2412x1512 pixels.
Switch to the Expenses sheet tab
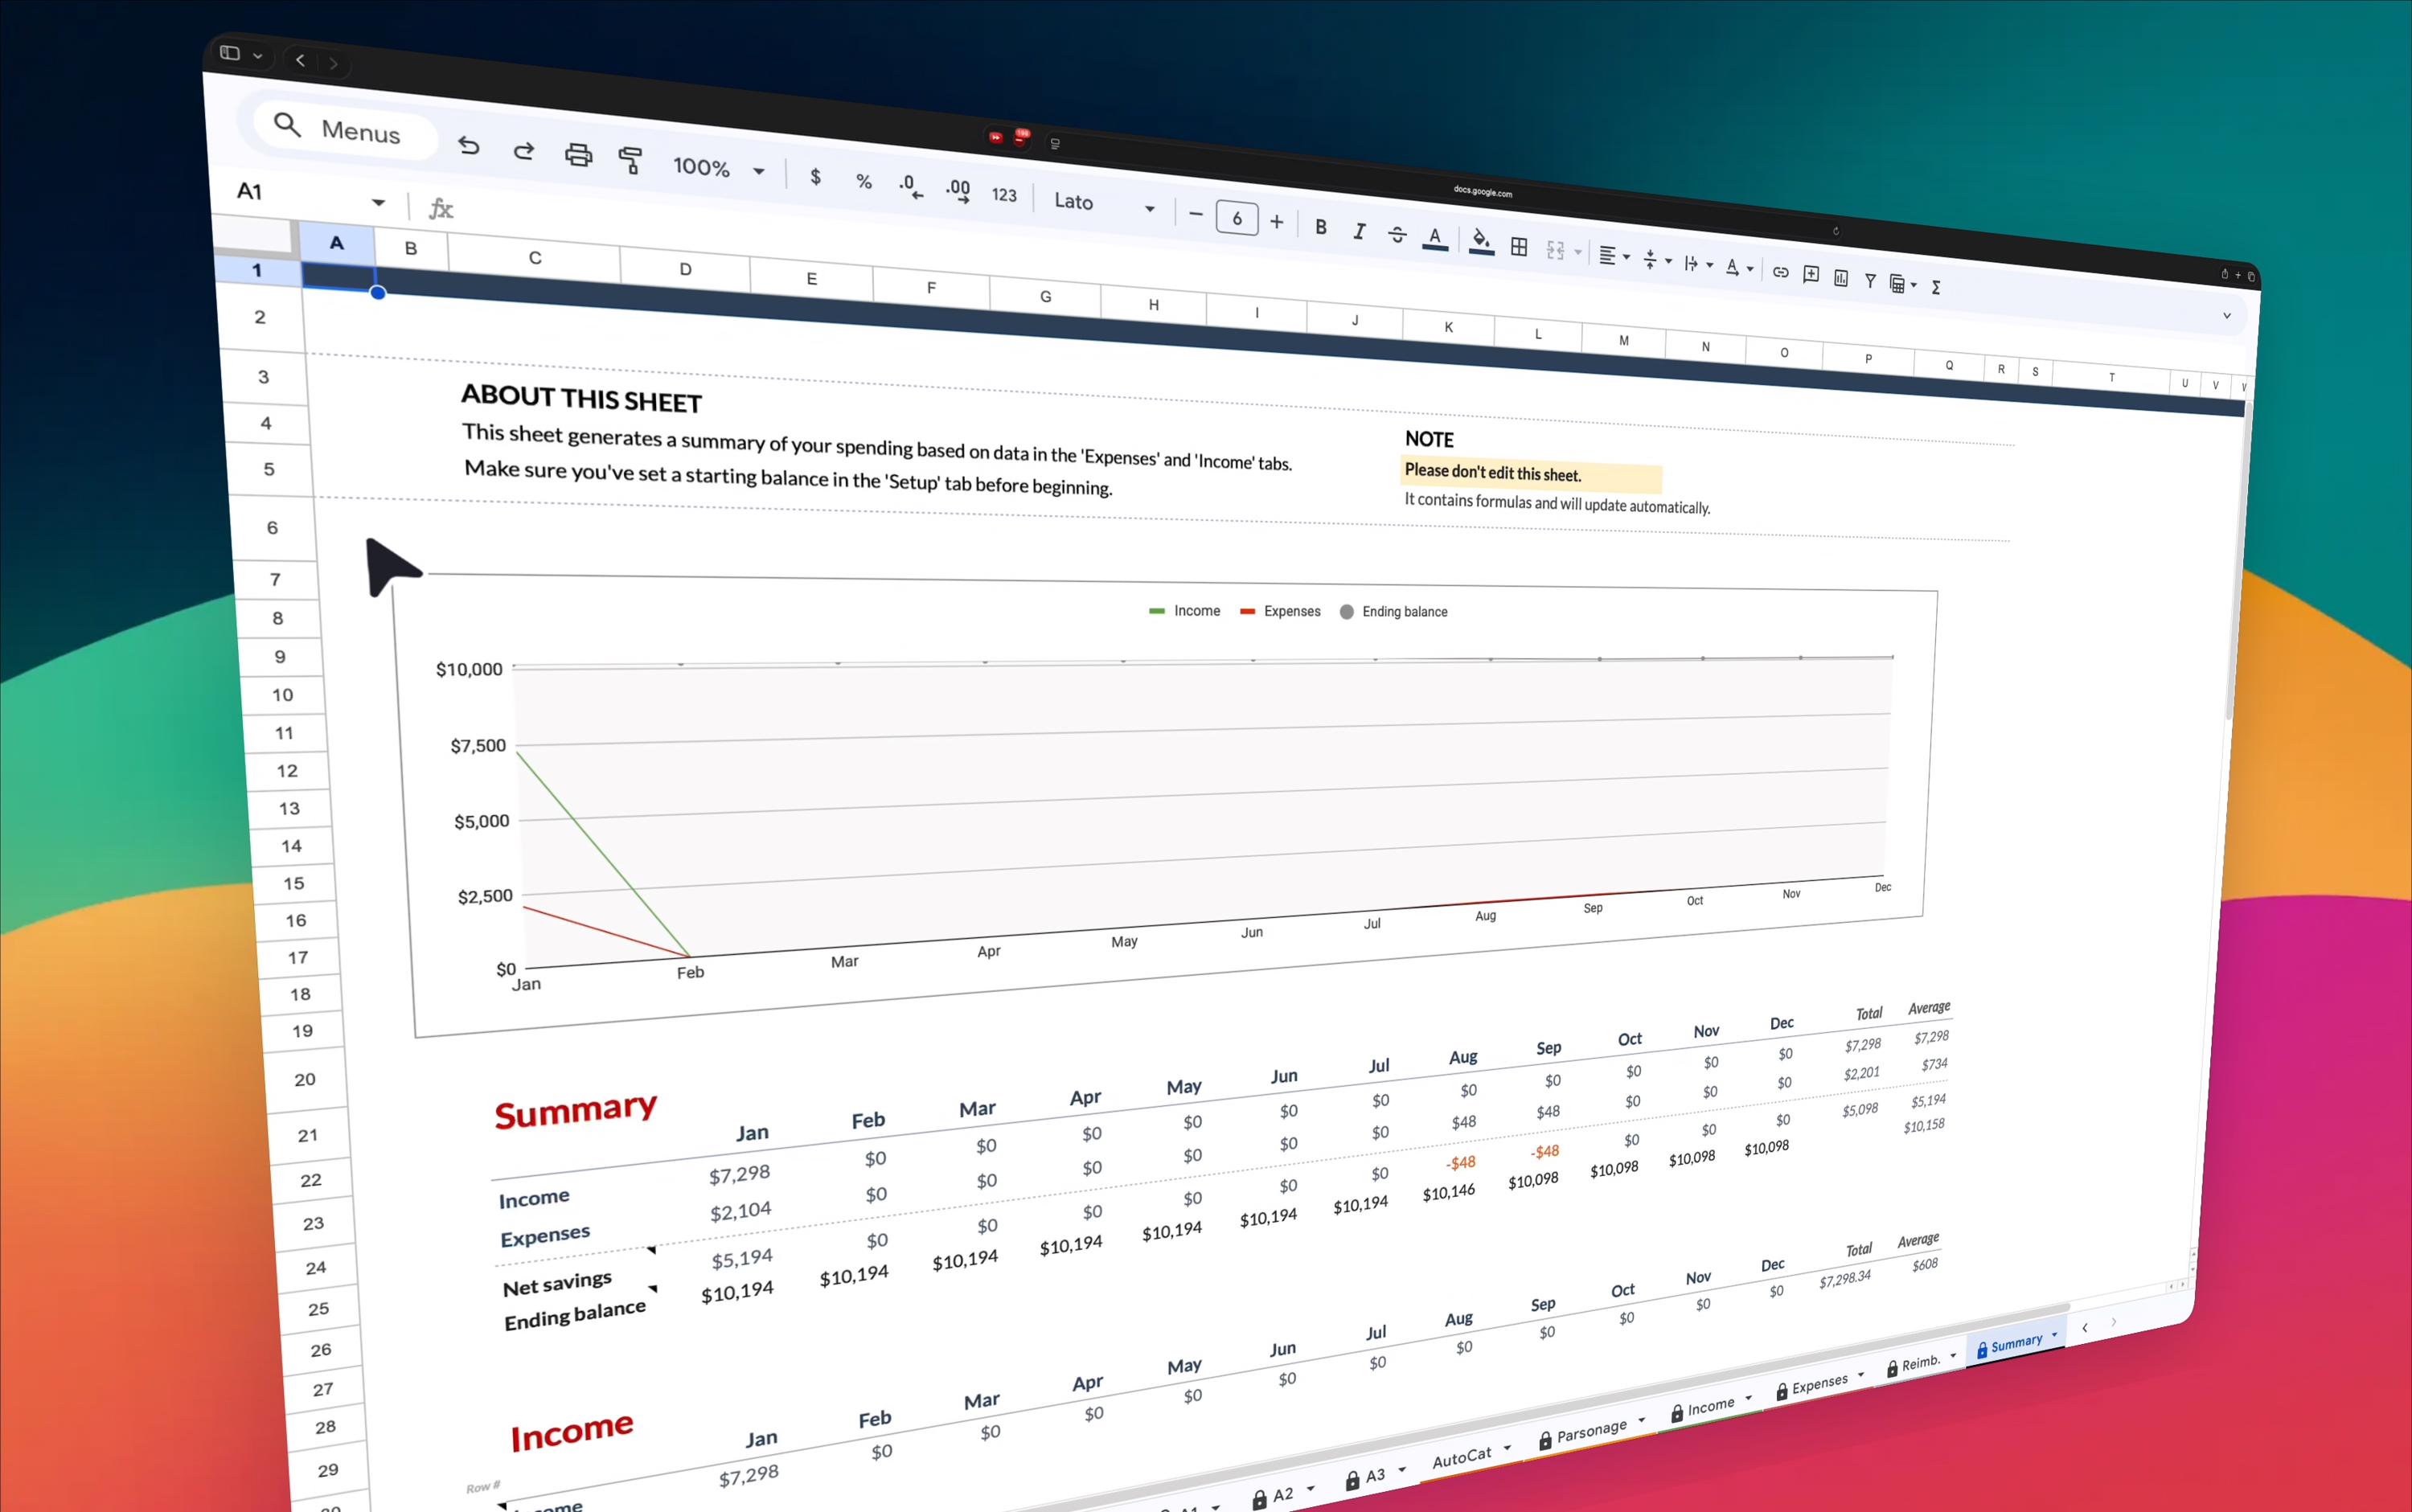1820,1385
